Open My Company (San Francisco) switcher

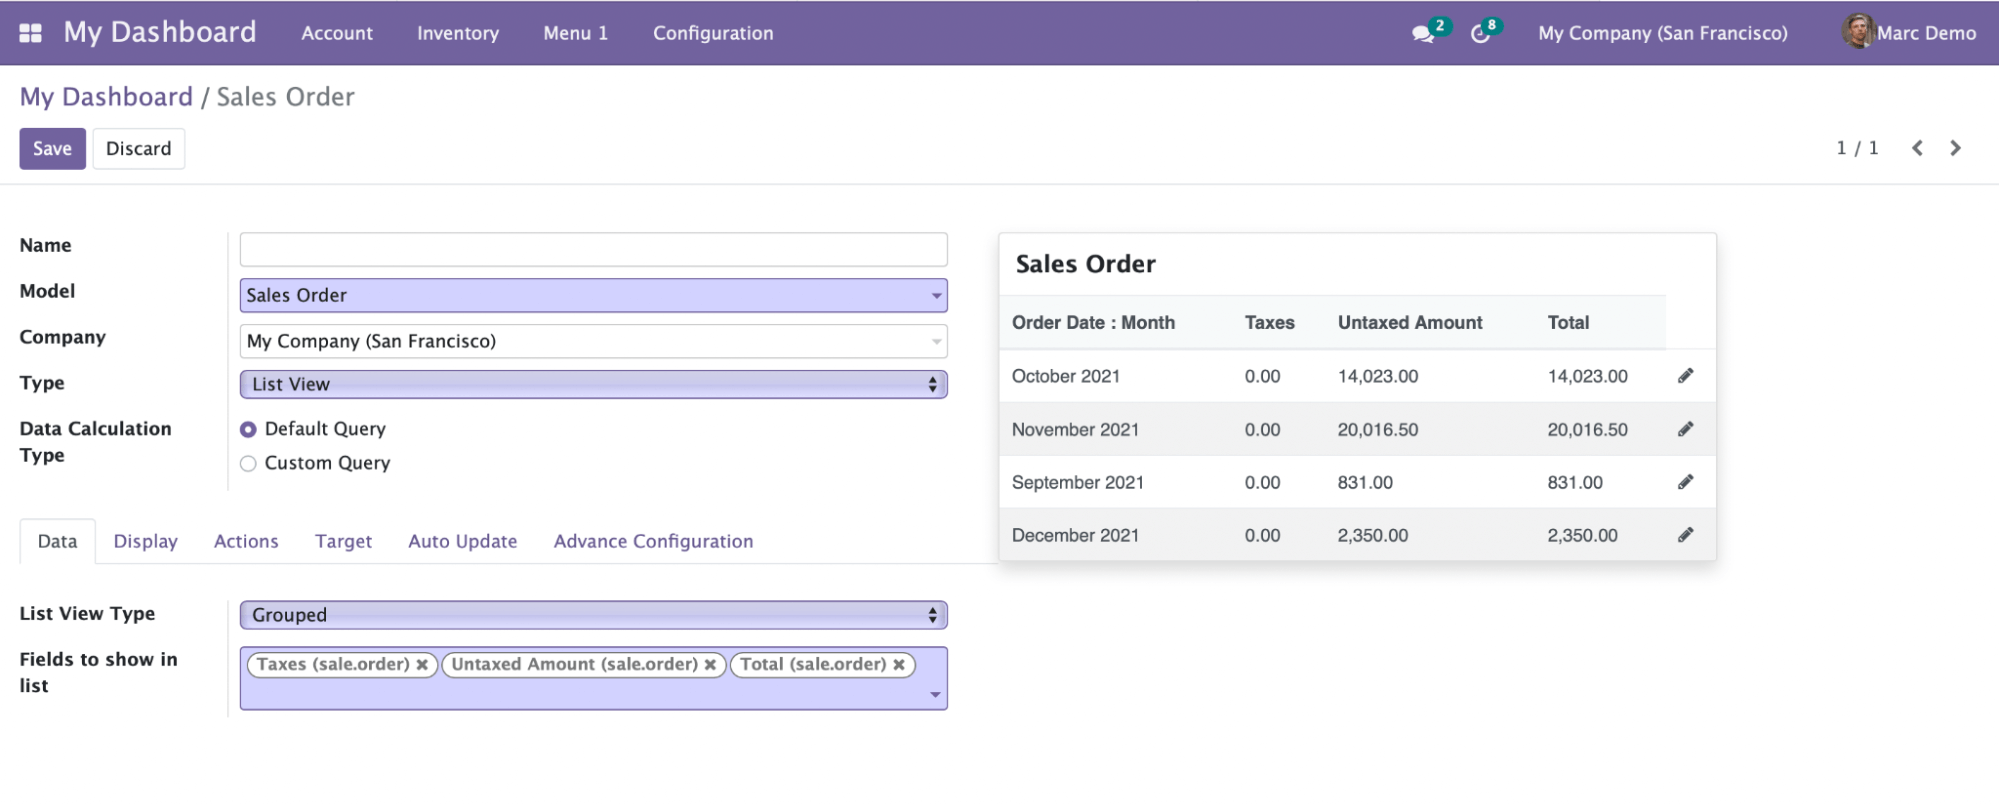[x=1663, y=33]
